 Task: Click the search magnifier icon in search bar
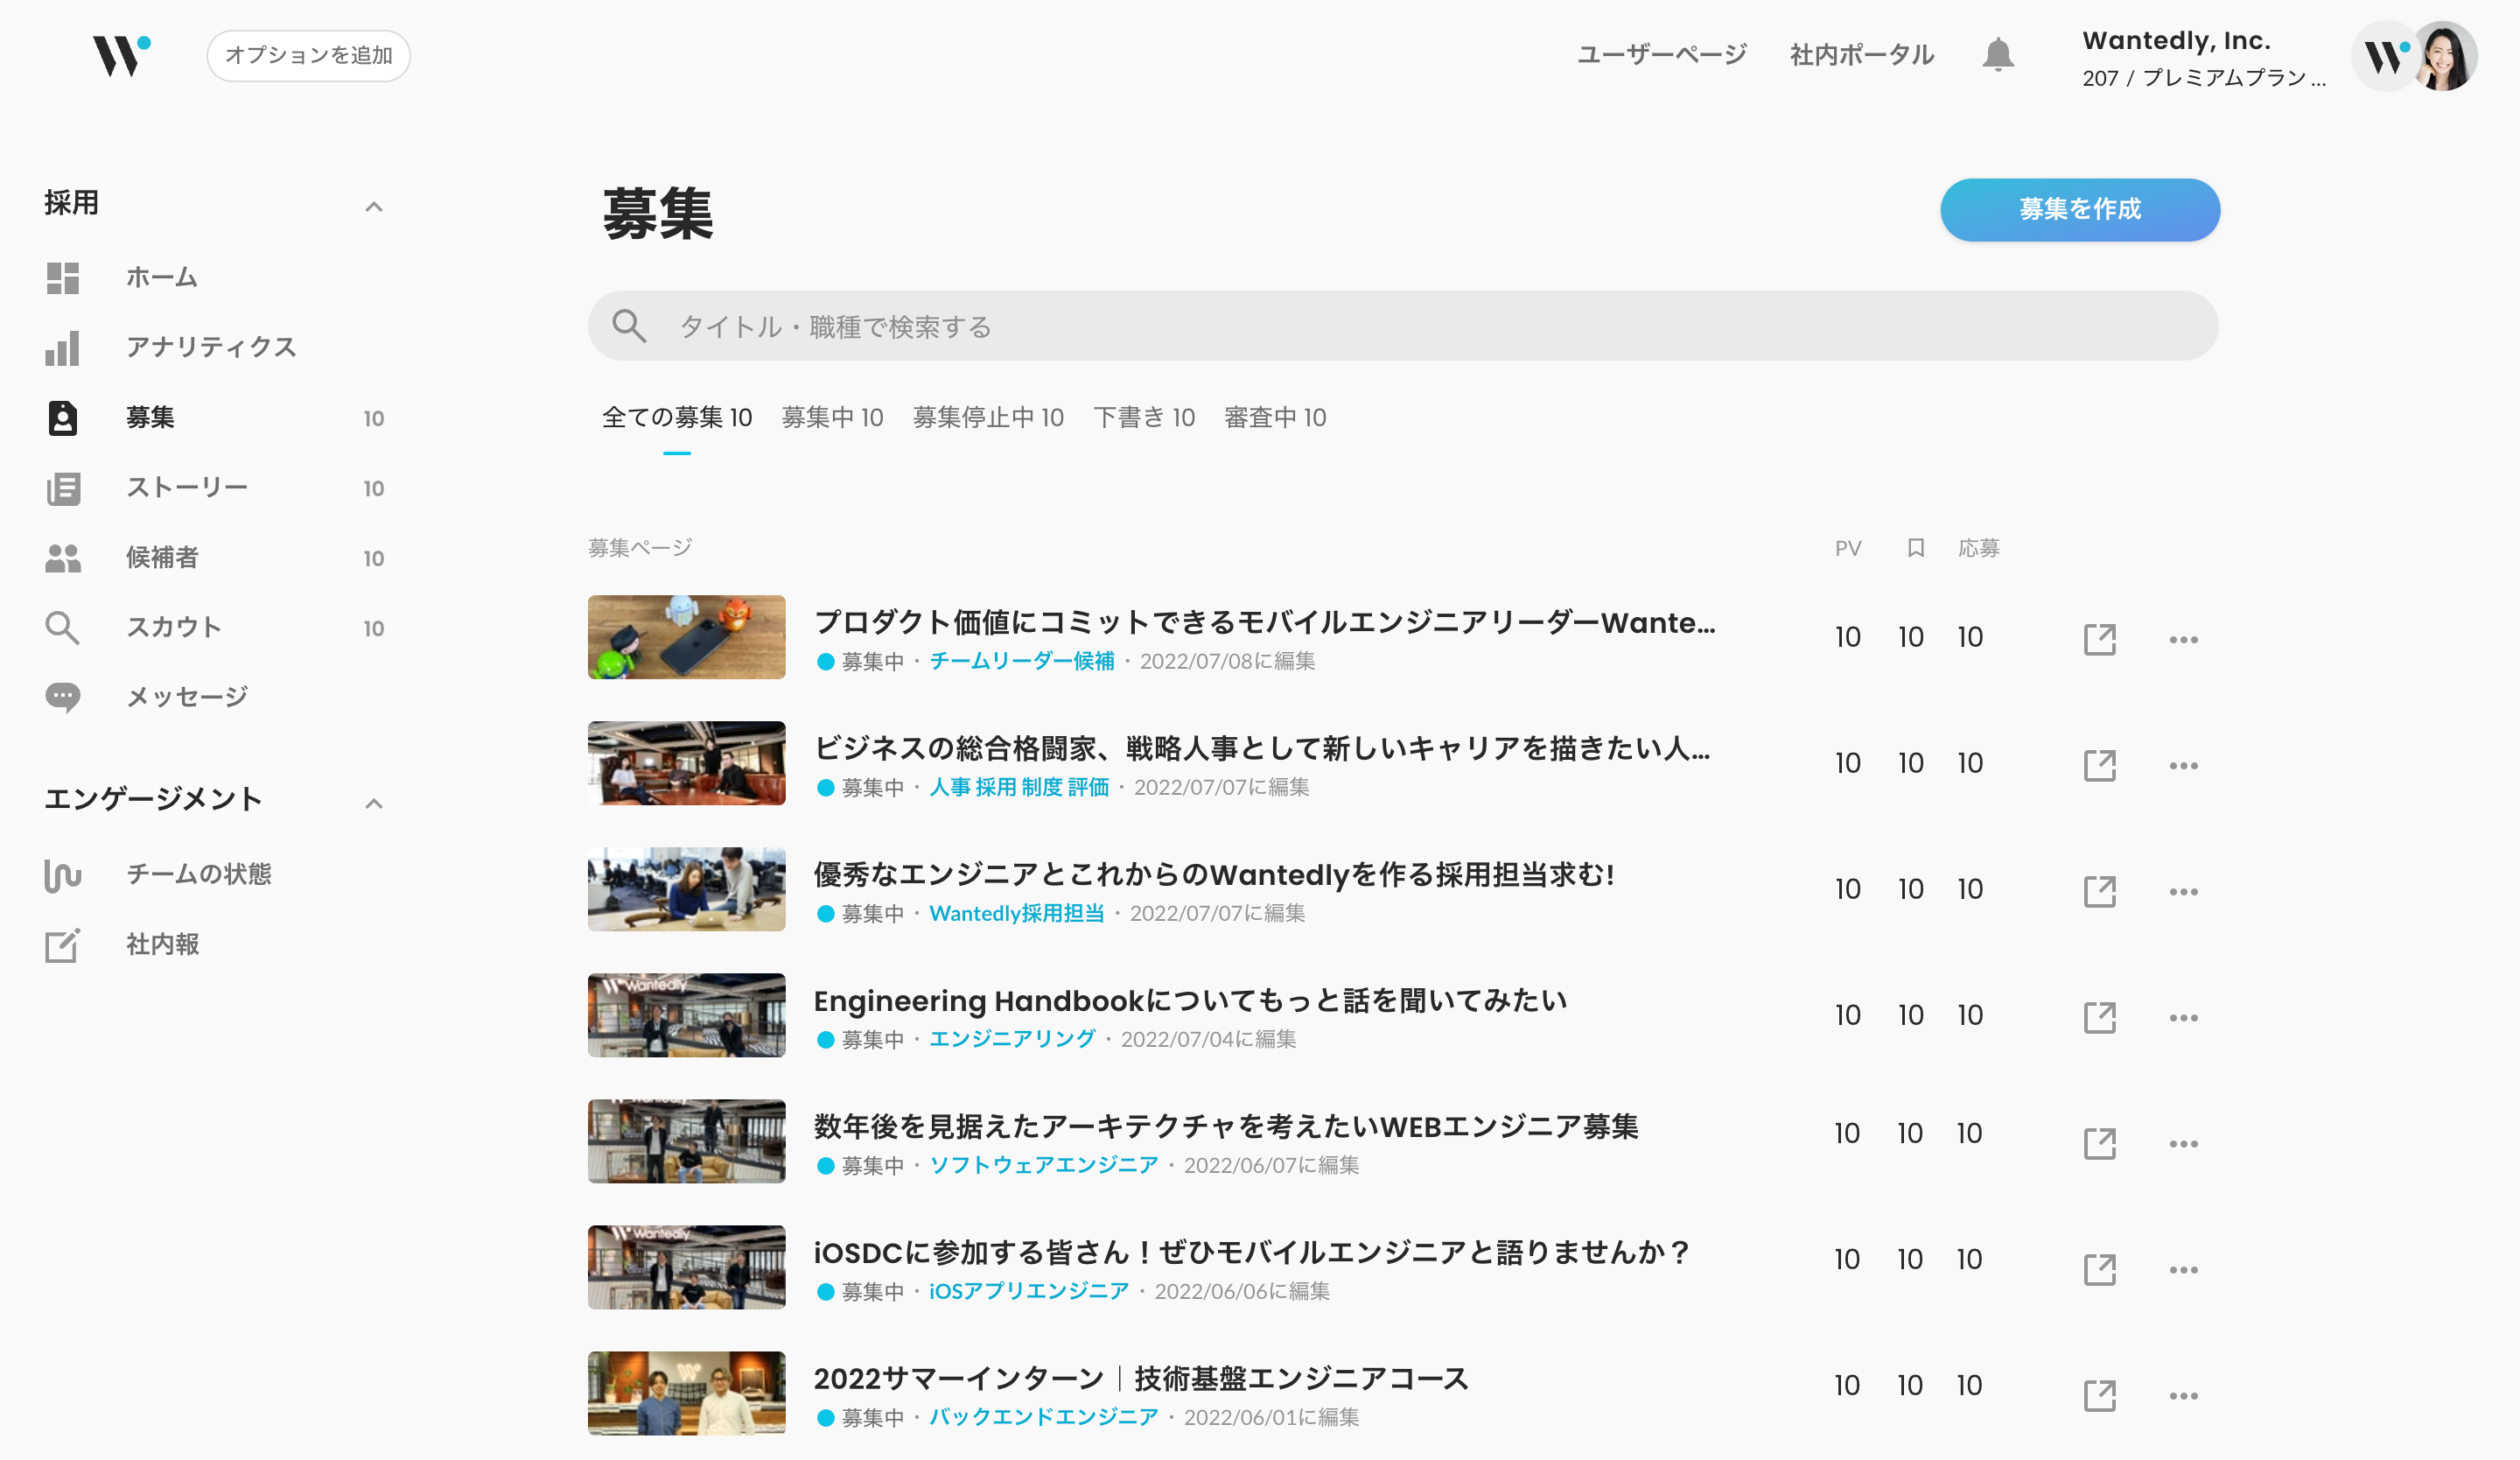pyautogui.click(x=629, y=326)
